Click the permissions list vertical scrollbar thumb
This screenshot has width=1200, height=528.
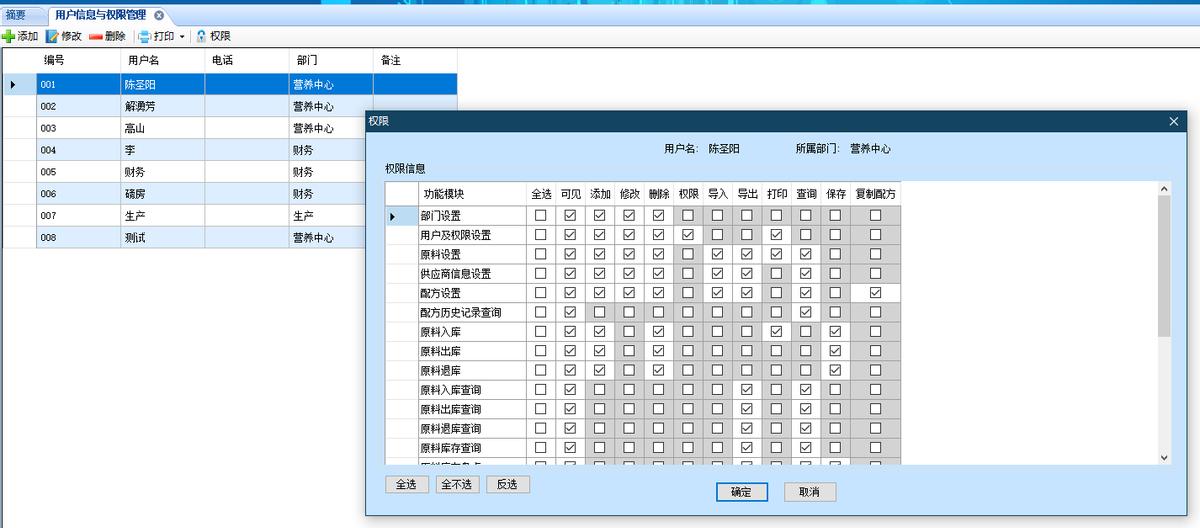coord(1164,266)
